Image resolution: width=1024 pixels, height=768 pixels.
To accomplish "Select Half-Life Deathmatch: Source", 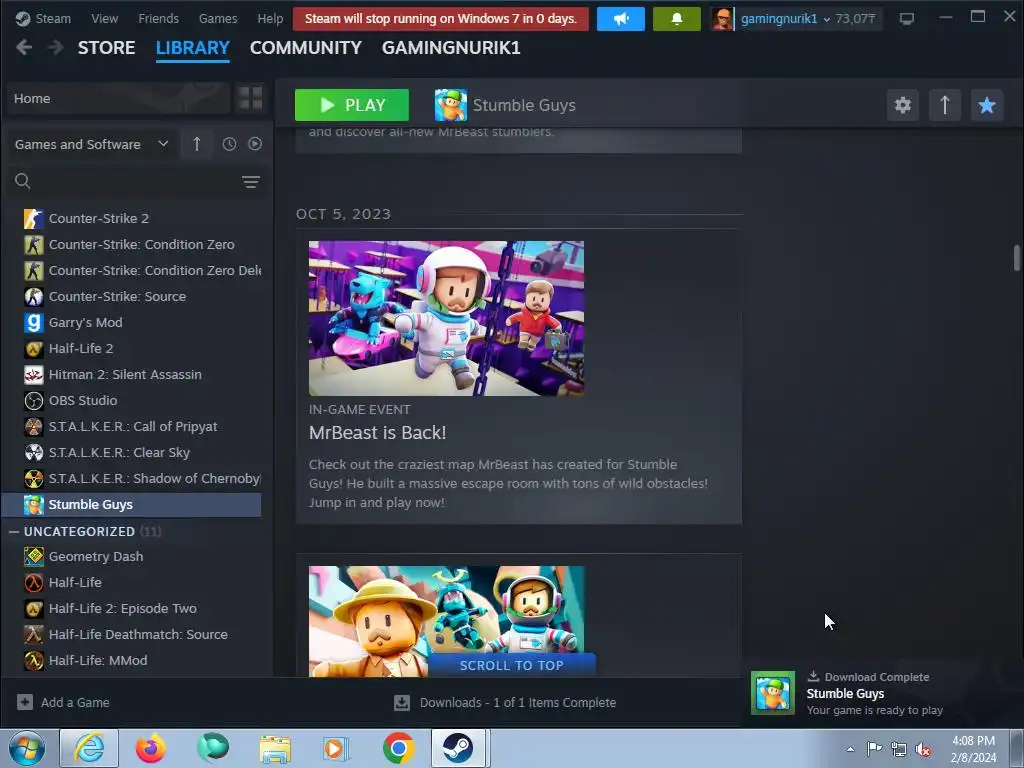I will pyautogui.click(x=138, y=635).
